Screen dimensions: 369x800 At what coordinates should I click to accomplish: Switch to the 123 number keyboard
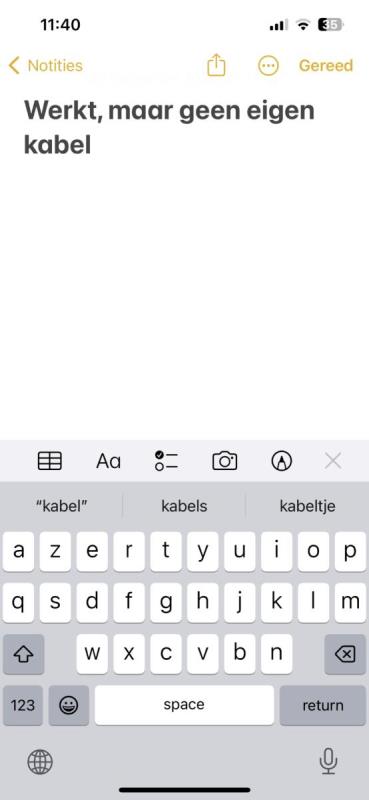[23, 705]
